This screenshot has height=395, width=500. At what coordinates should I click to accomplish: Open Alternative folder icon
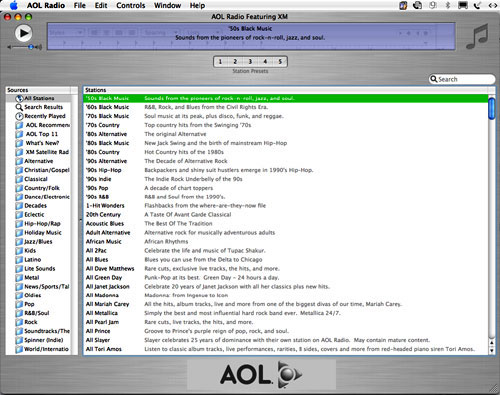point(19,161)
